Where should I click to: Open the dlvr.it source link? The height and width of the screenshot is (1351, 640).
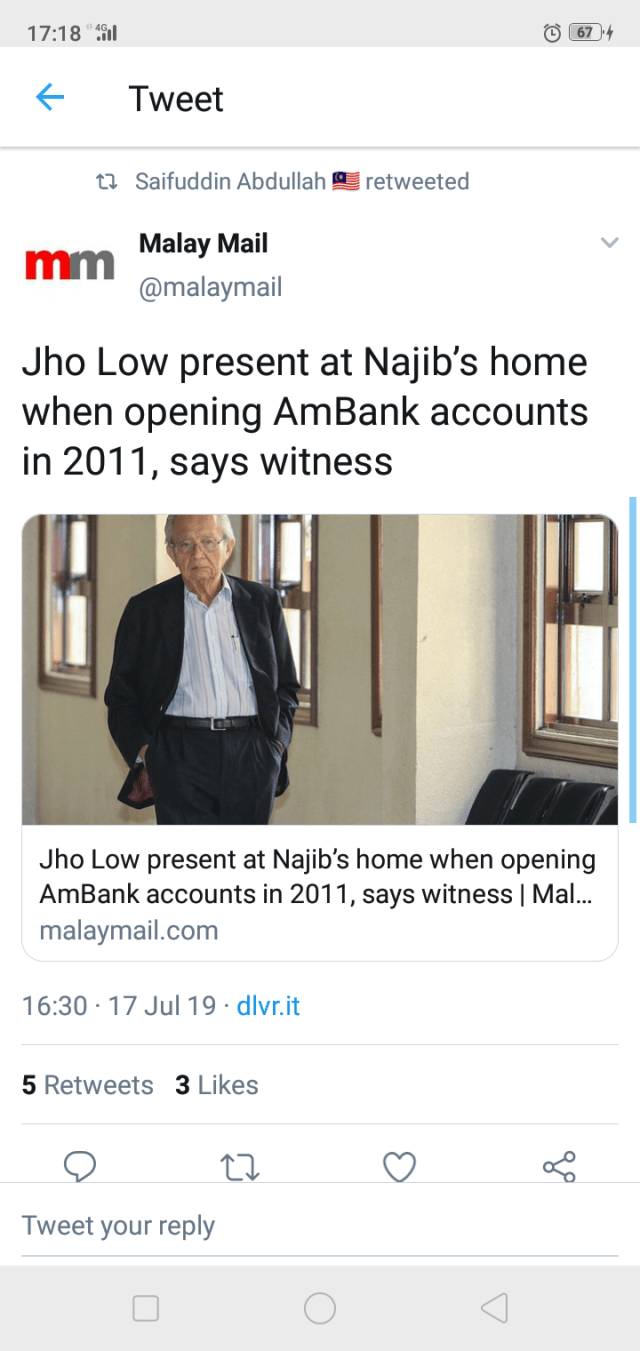[x=268, y=1005]
